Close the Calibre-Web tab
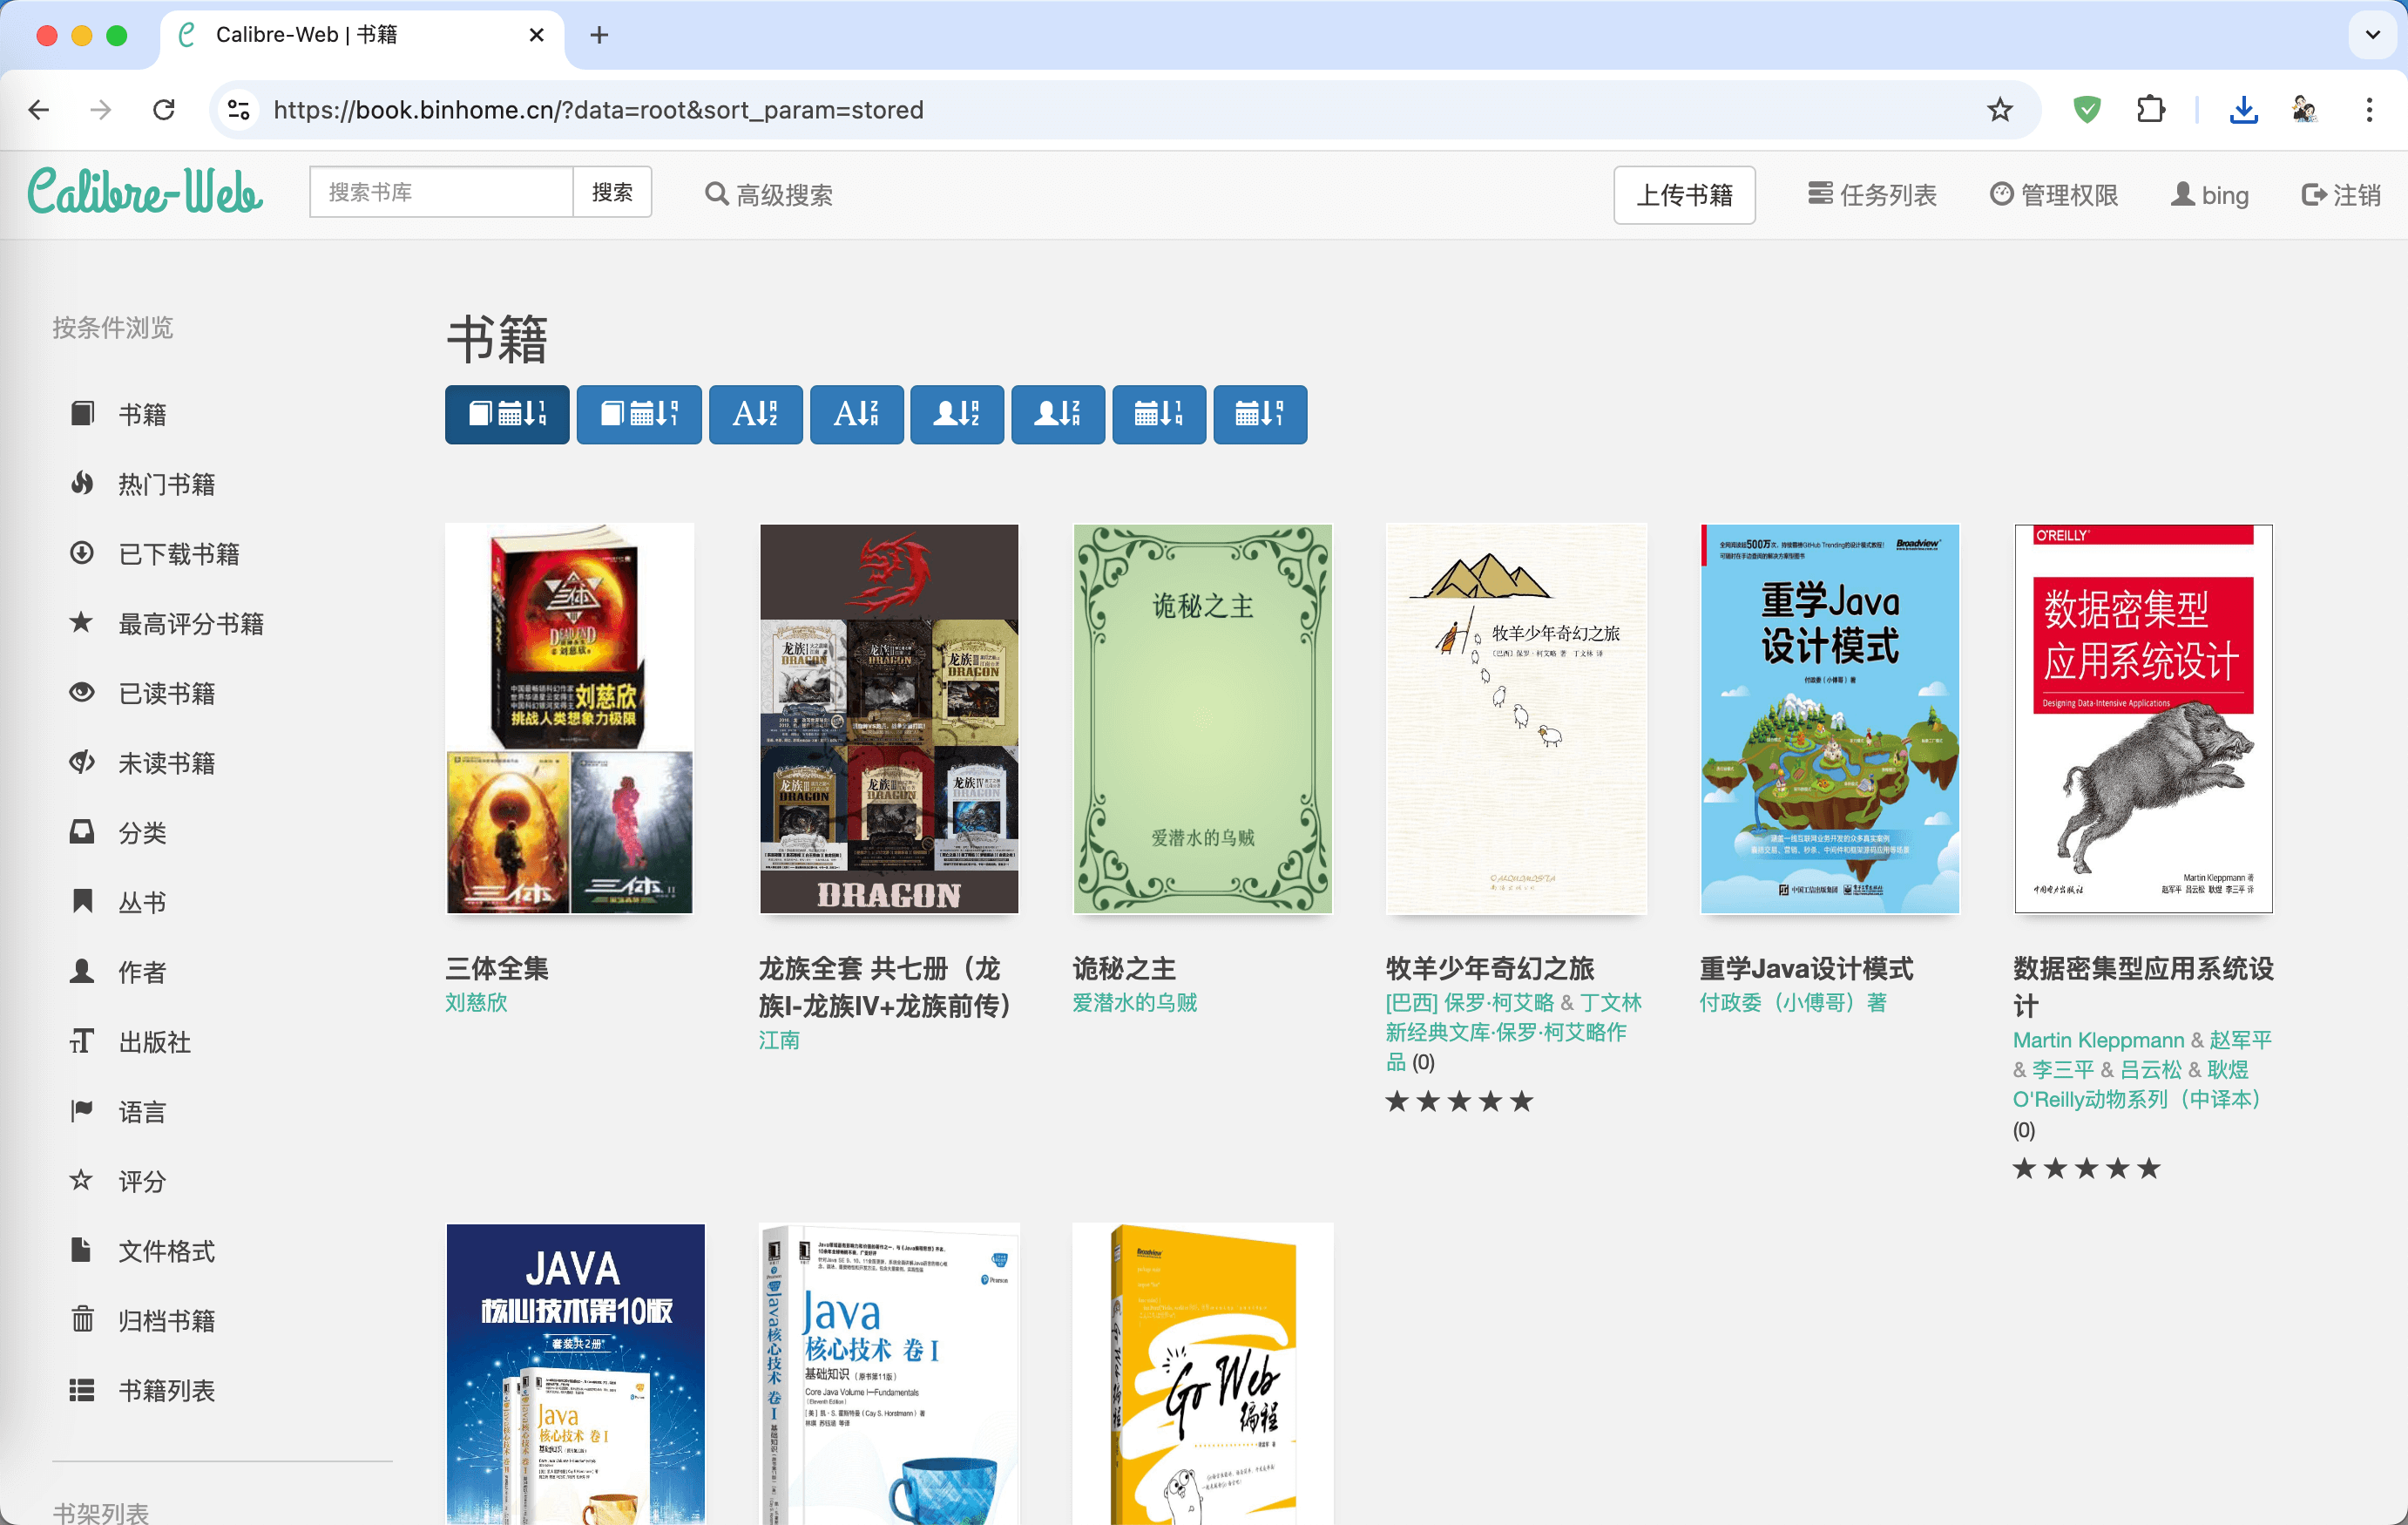Screen dimensions: 2408x1525 (537, 35)
